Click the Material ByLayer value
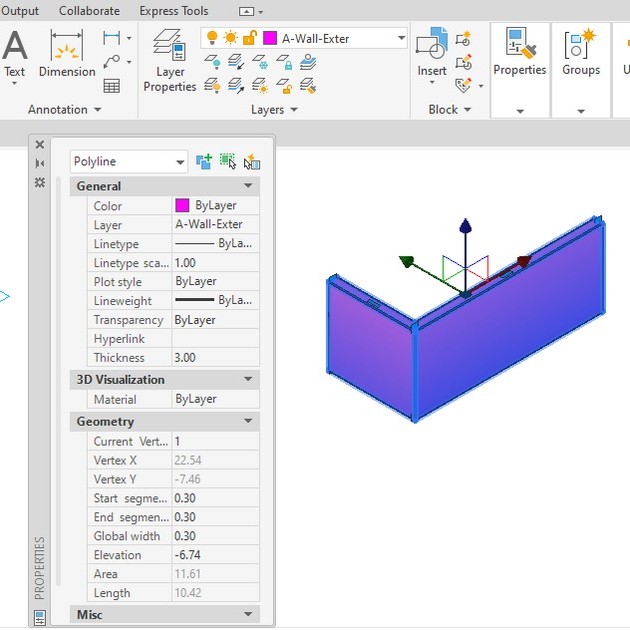The height and width of the screenshot is (630, 630). [x=215, y=399]
